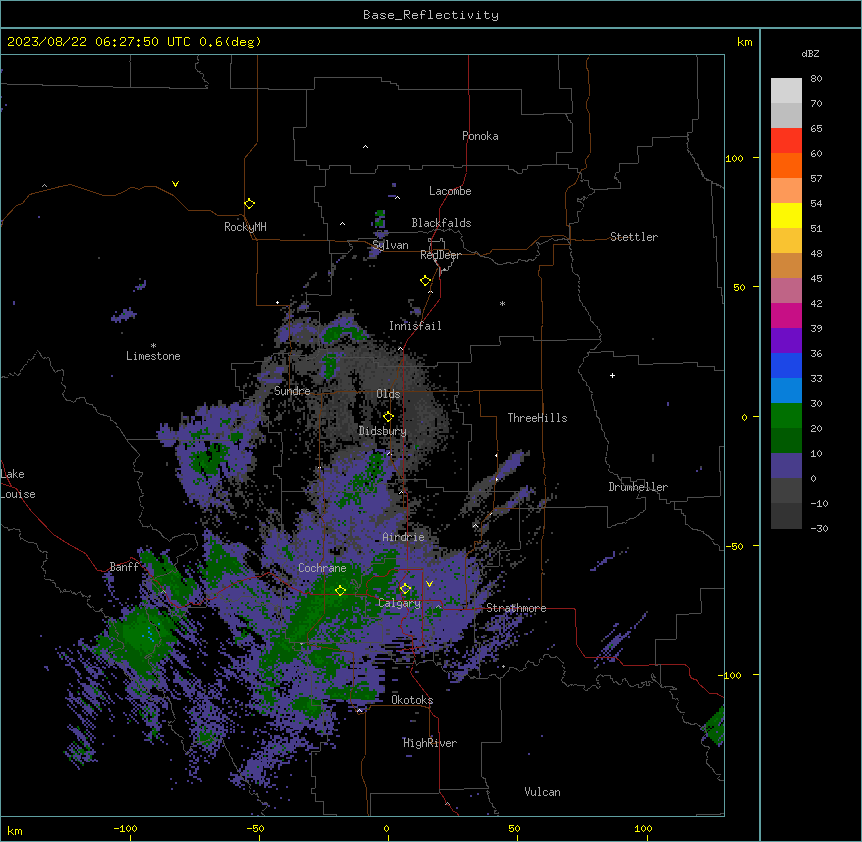Screen dimensions: 862x842
Task: Select the yellow diamond marker between Olds and Didsbury
Action: point(388,417)
